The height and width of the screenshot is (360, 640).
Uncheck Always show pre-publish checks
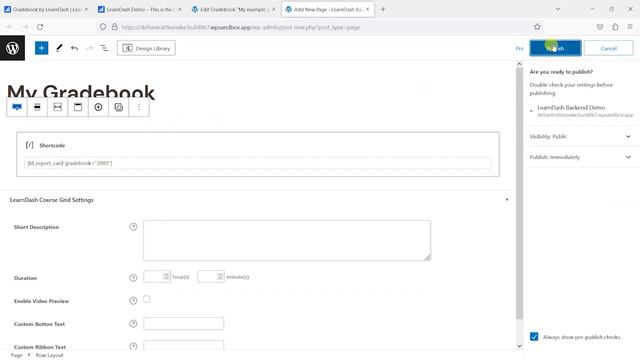coord(534,337)
